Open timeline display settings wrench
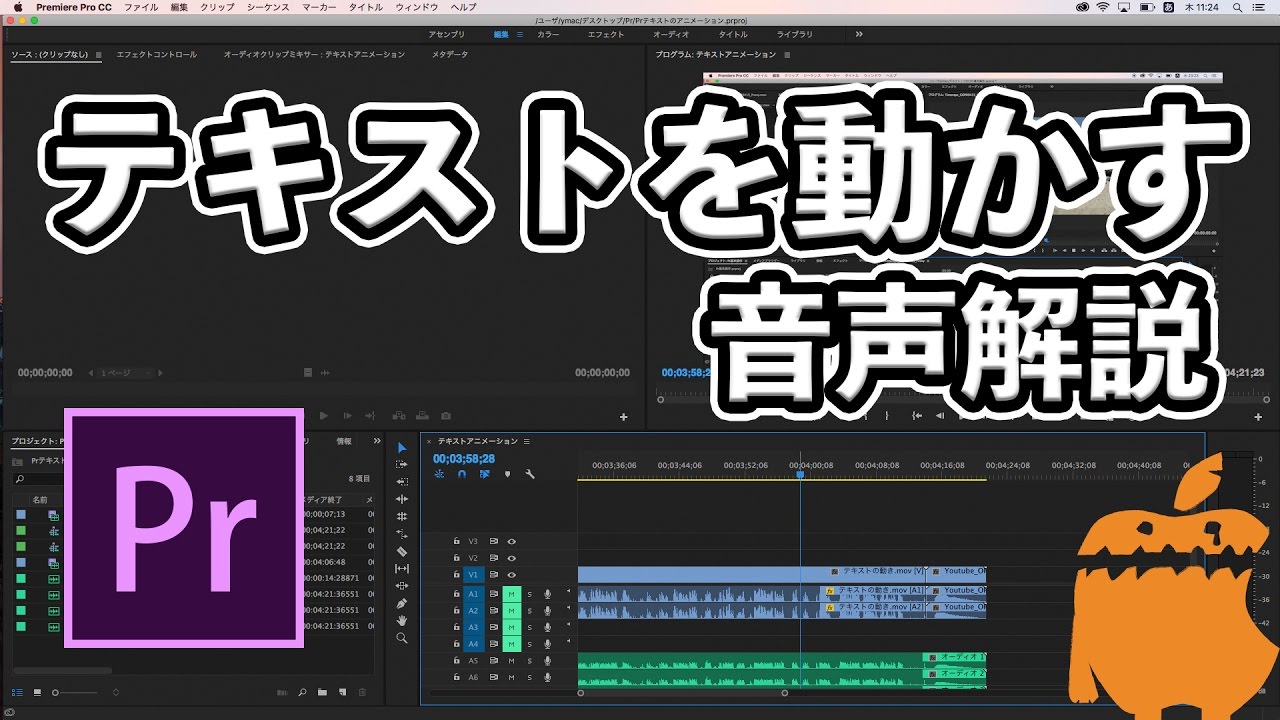1280x720 pixels. pos(530,474)
